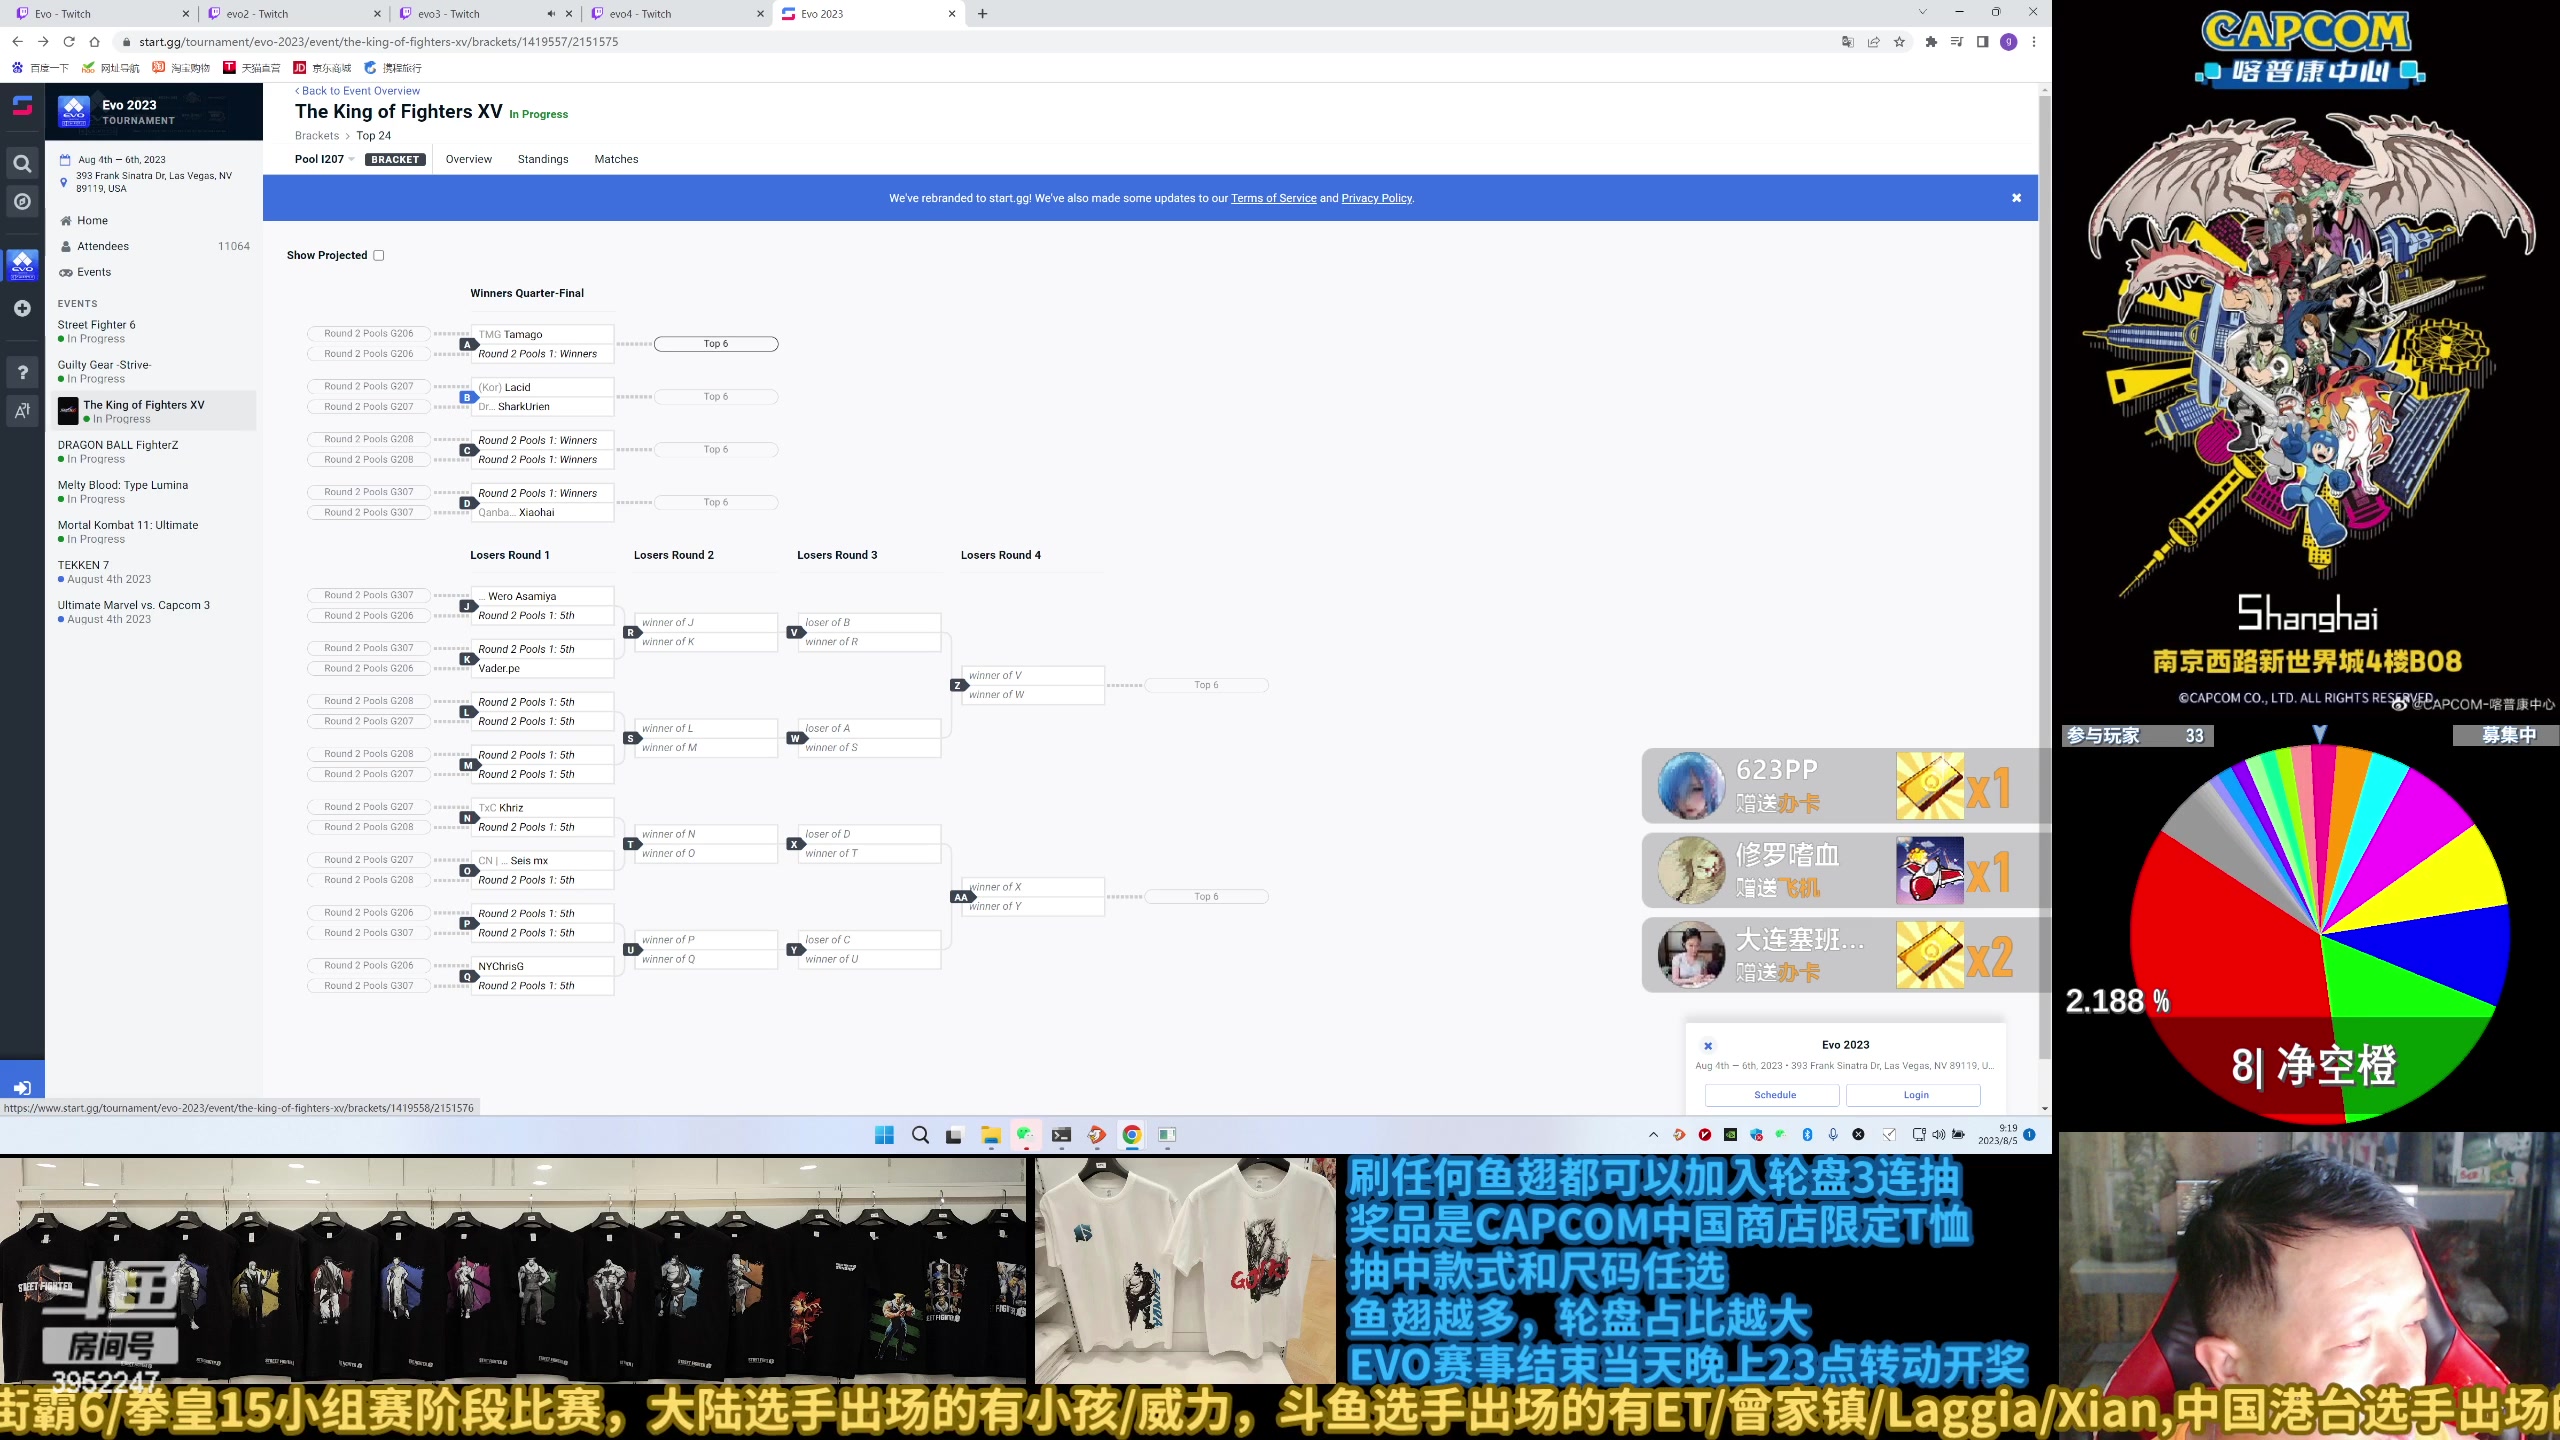
Task: Open the help question mark icon
Action: pyautogui.click(x=22, y=372)
